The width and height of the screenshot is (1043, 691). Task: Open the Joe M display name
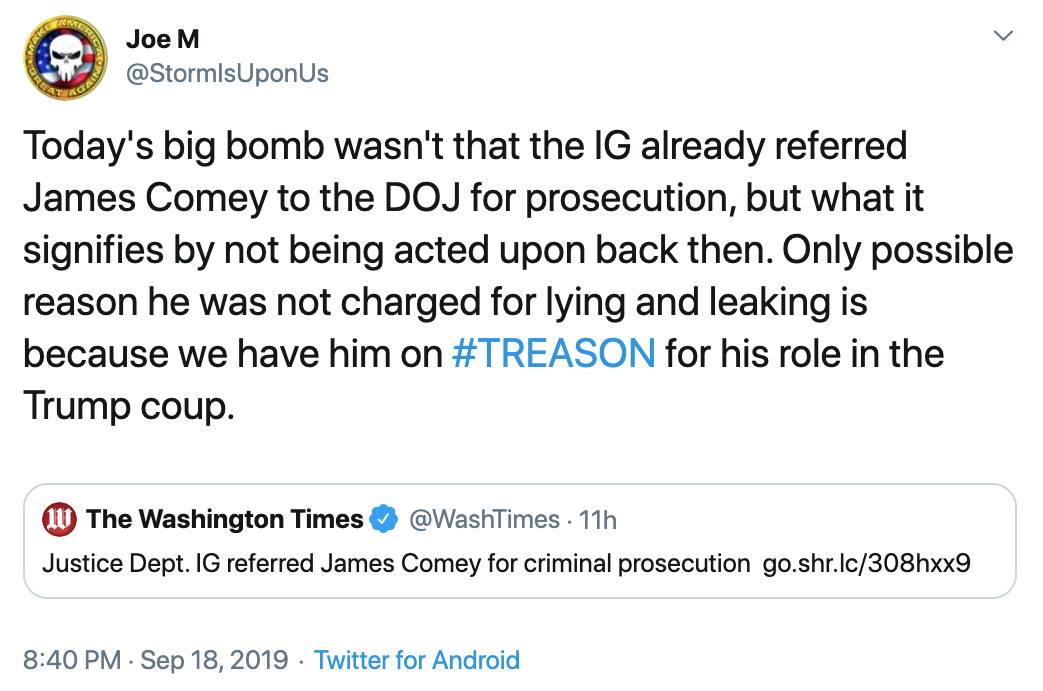click(x=163, y=39)
